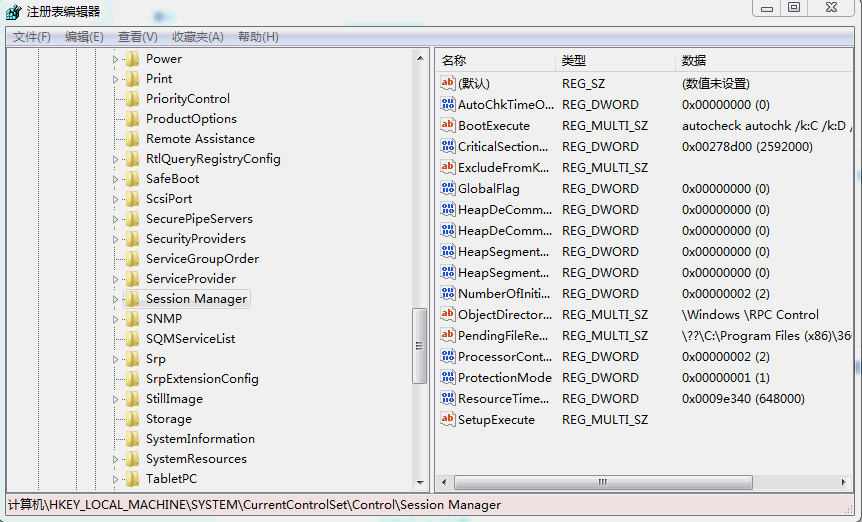
Task: Click values pane horizontal scroll left arrow
Action: pyautogui.click(x=444, y=482)
